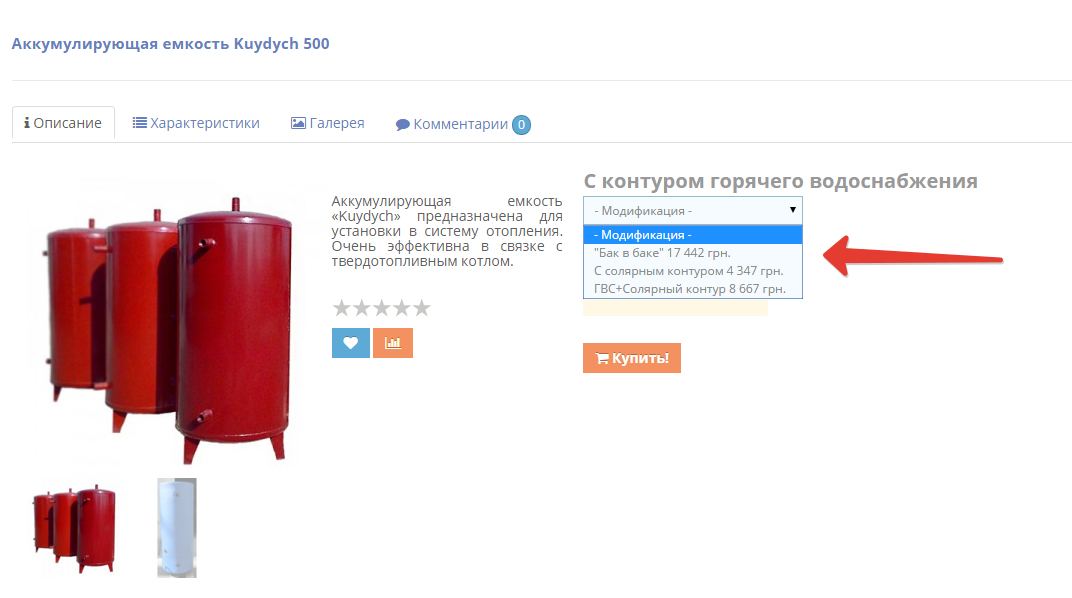Open the Модификация dropdown box
1072x598 pixels.
point(693,210)
